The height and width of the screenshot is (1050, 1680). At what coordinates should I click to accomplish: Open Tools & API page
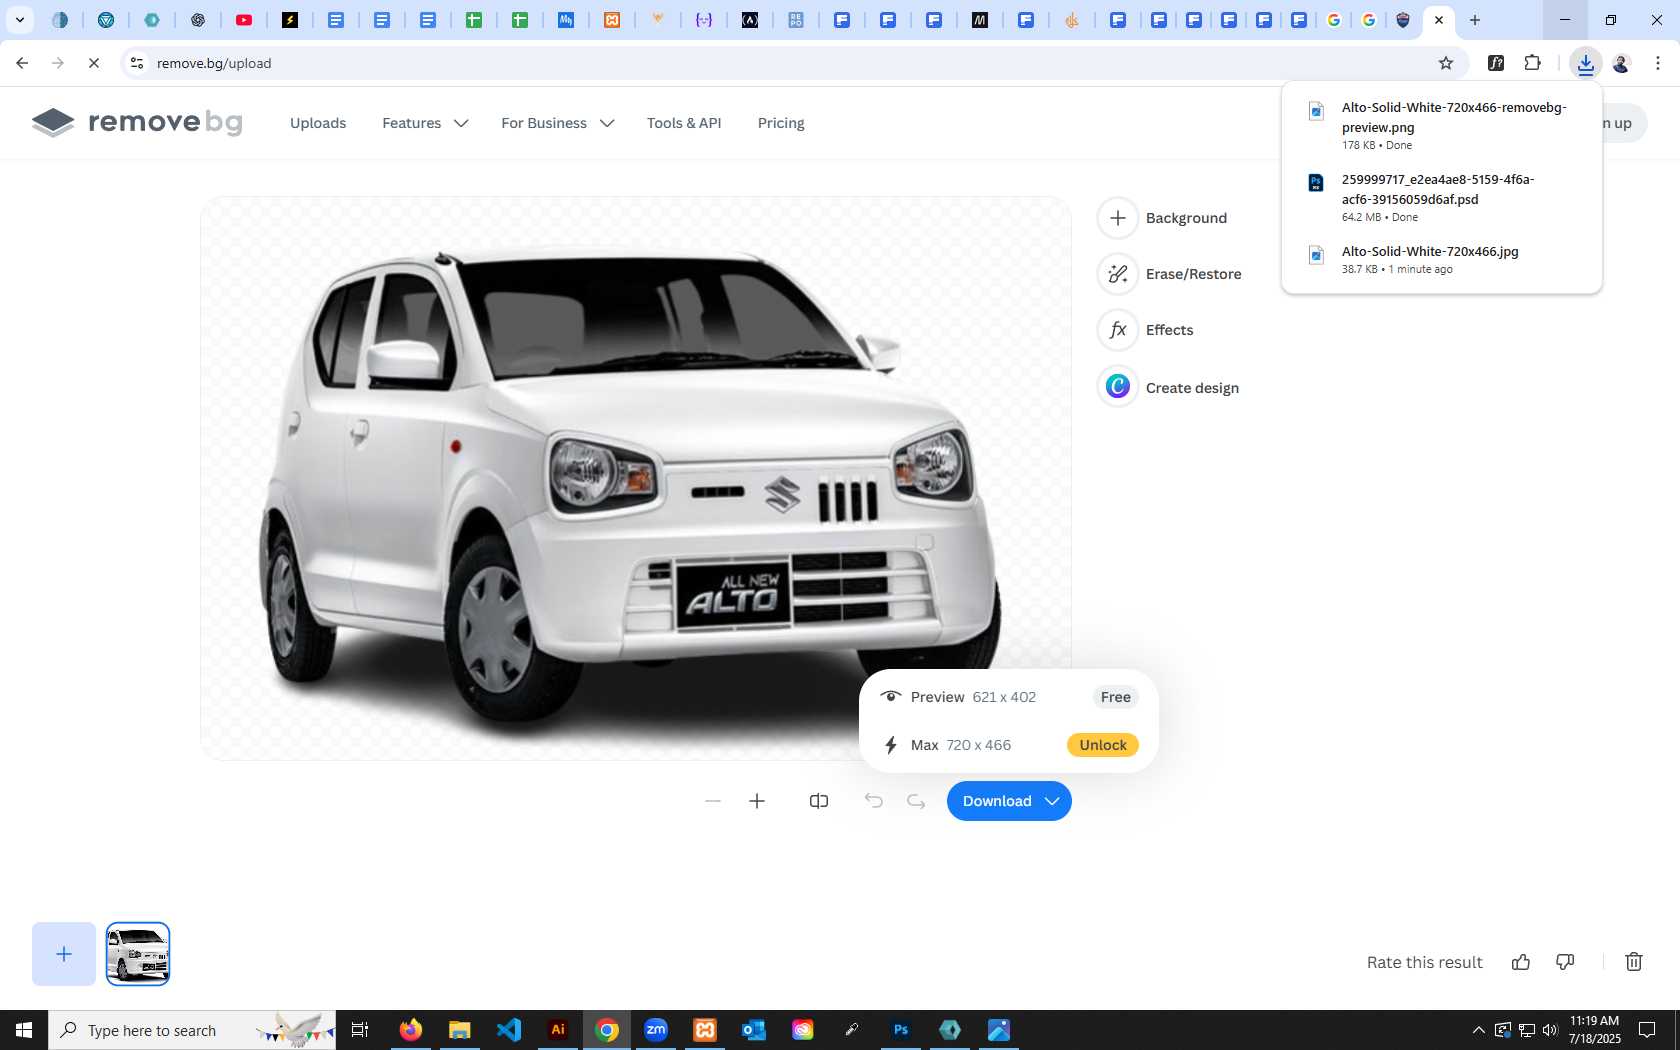pyautogui.click(x=684, y=123)
